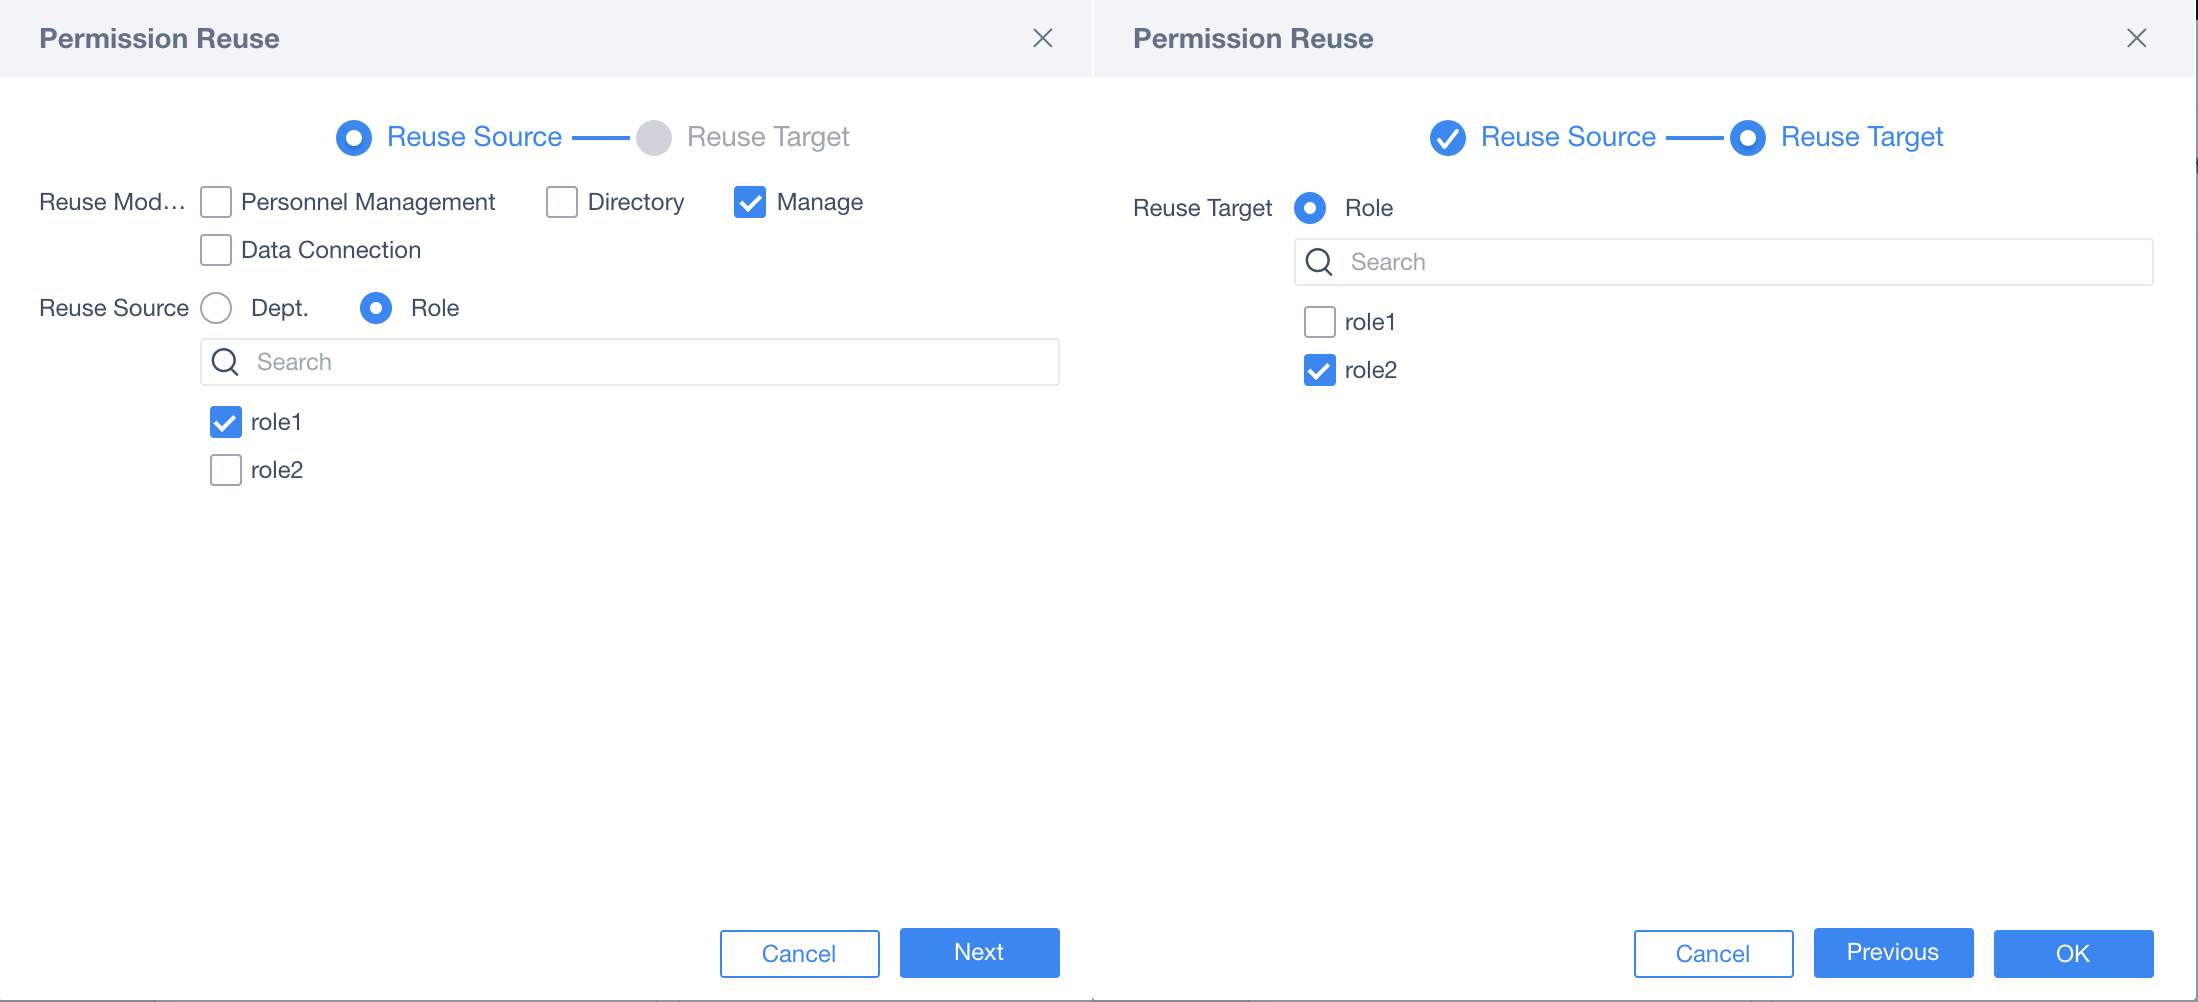The image size is (2198, 1002).
Task: Close the right Permission Reuse dialog
Action: 2136,38
